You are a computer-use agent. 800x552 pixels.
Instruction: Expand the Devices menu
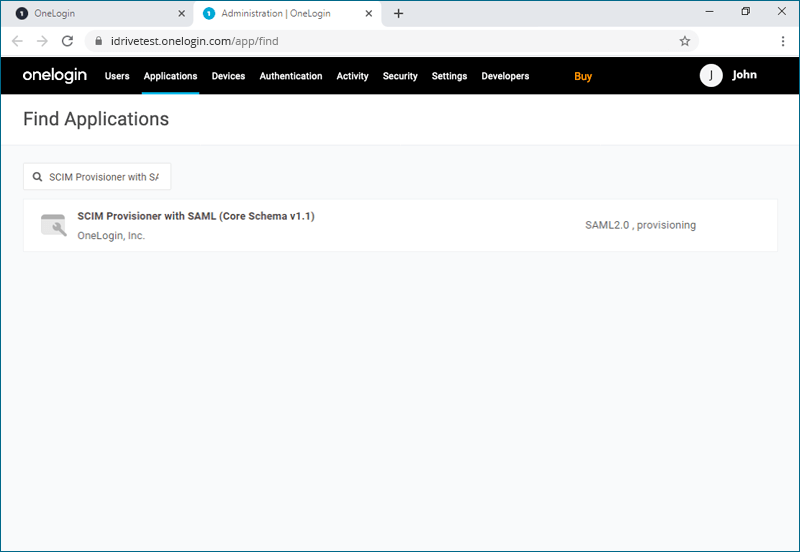pos(228,76)
